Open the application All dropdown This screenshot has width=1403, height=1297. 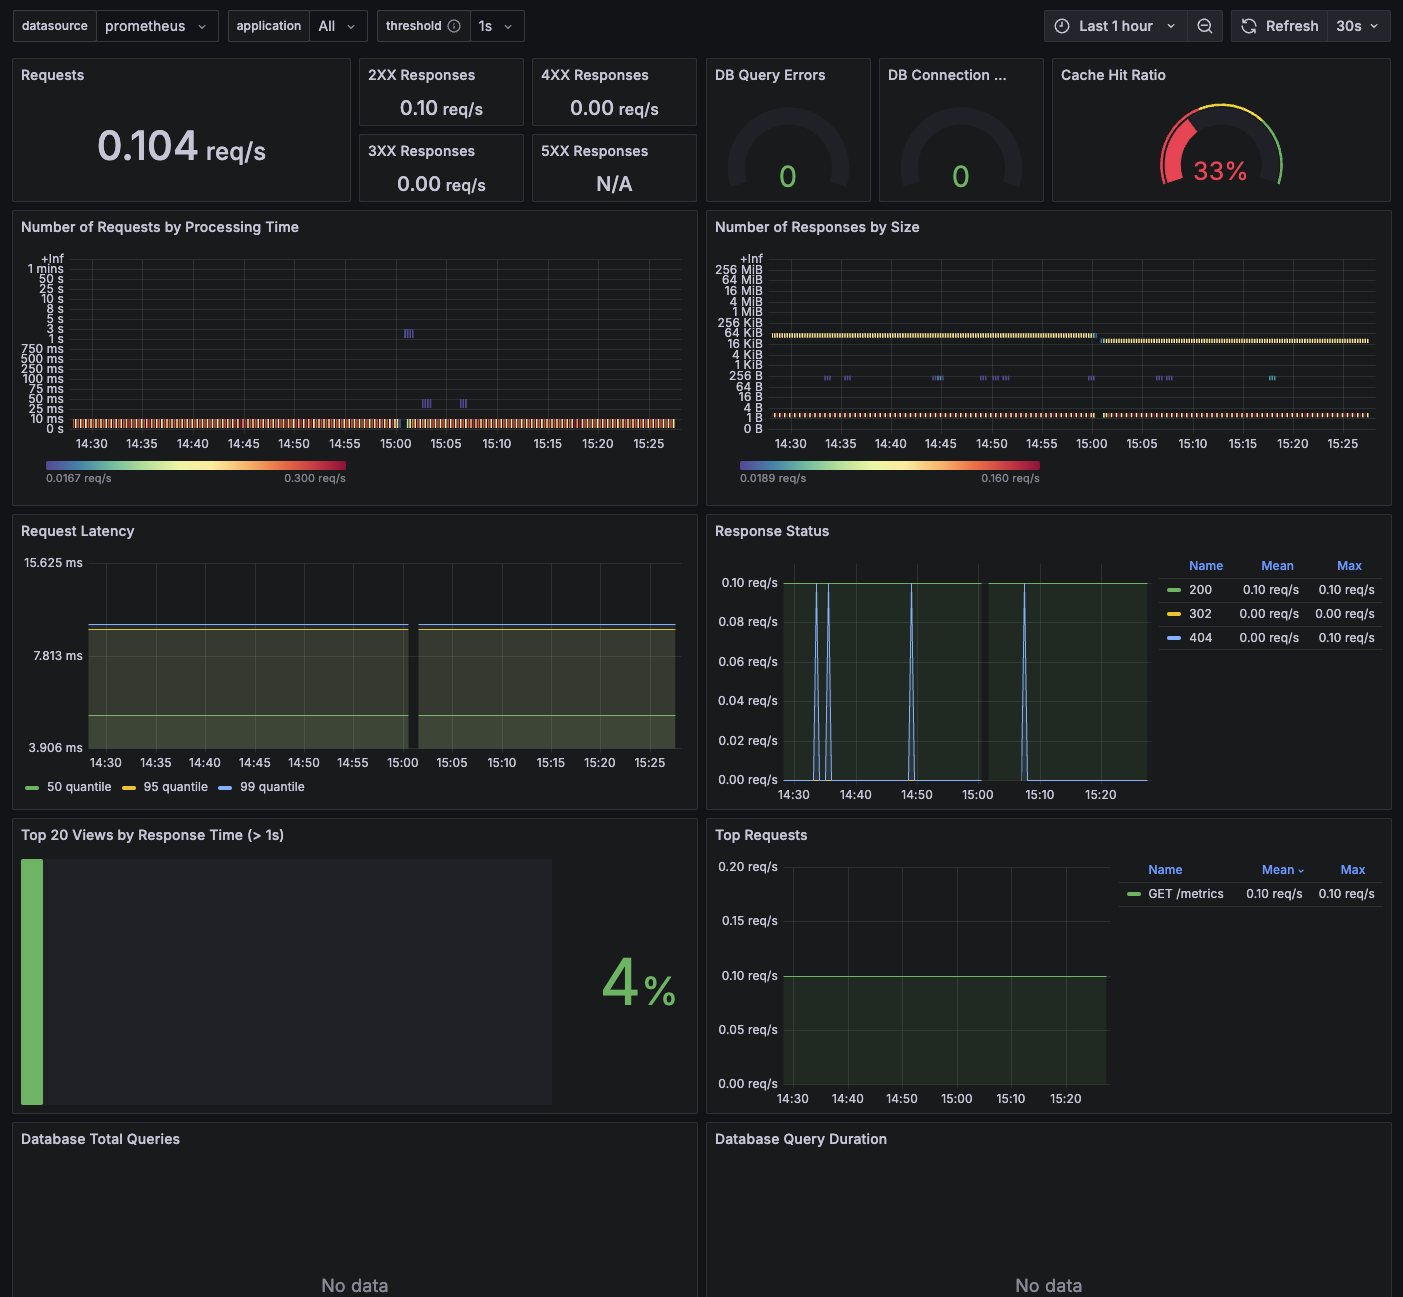click(x=338, y=26)
